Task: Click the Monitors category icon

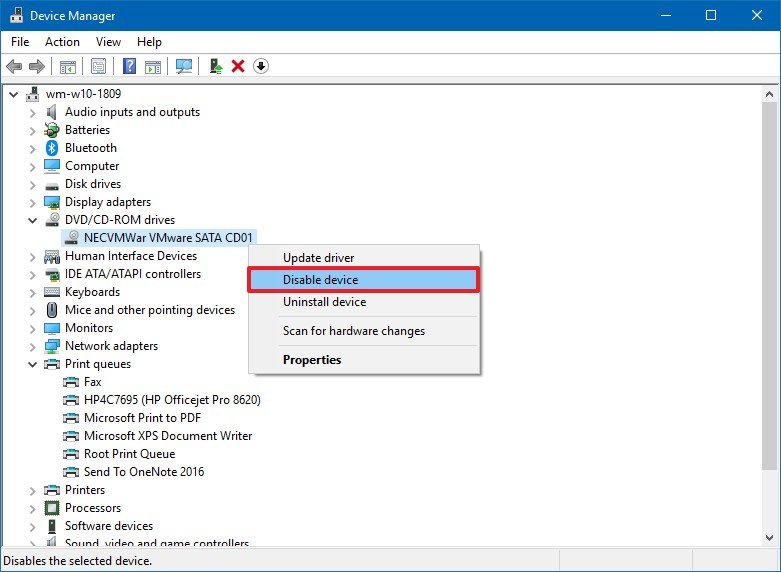Action: coord(52,328)
